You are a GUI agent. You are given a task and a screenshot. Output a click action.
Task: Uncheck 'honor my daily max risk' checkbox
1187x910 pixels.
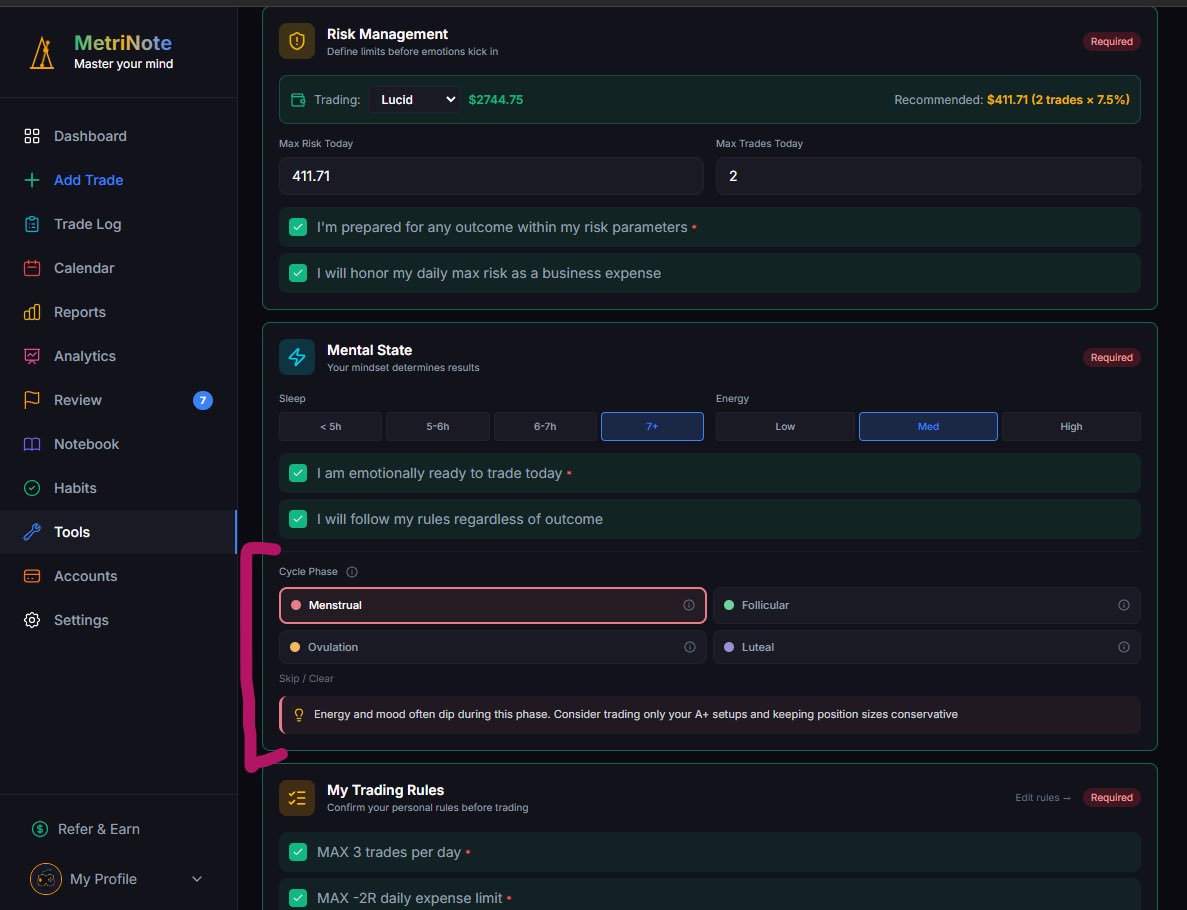point(298,273)
